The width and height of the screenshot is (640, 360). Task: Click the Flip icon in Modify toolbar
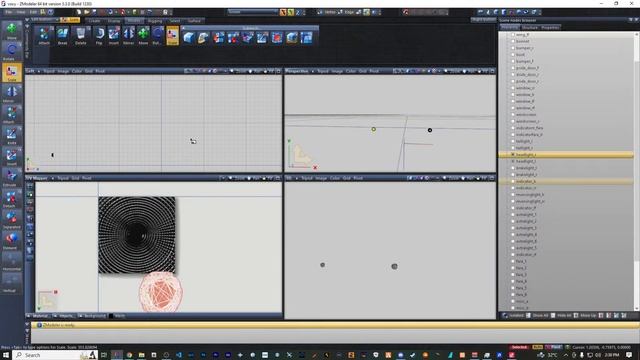(x=99, y=36)
